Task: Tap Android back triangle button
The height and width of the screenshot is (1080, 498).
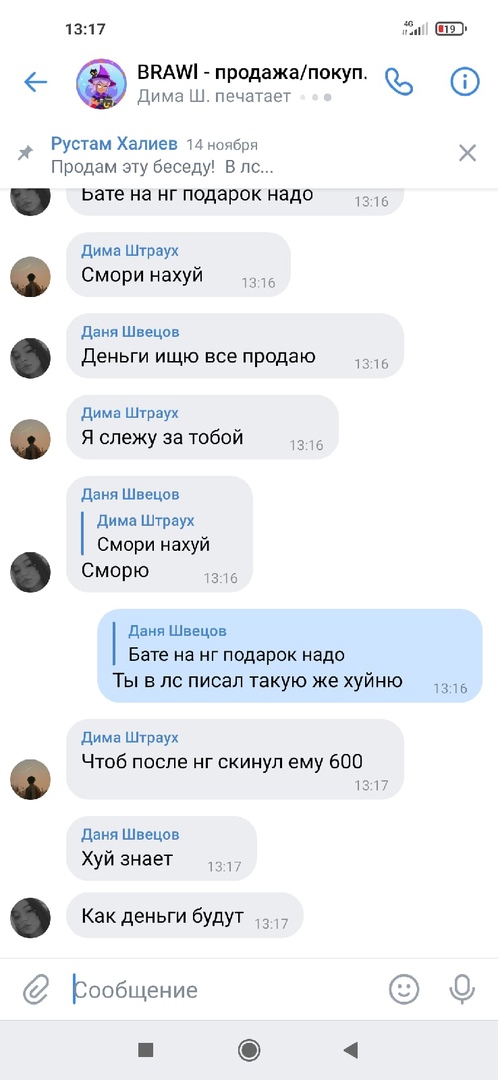Action: 351,1050
